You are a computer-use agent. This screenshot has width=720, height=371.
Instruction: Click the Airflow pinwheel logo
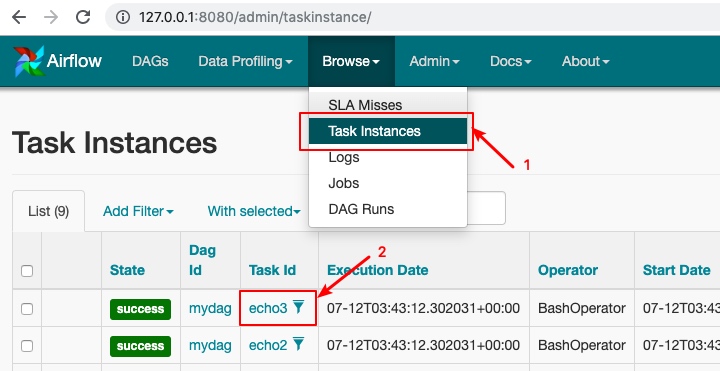[x=28, y=61]
